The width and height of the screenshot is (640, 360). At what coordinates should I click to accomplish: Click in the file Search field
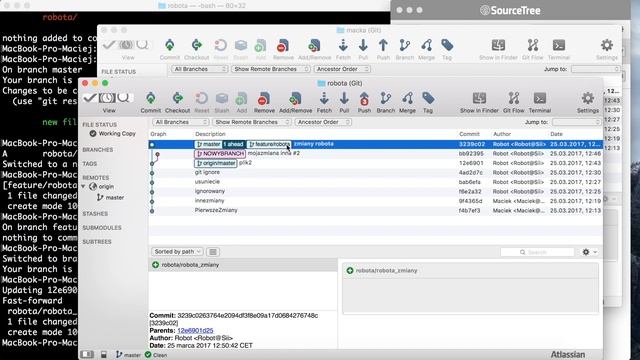click(x=537, y=252)
